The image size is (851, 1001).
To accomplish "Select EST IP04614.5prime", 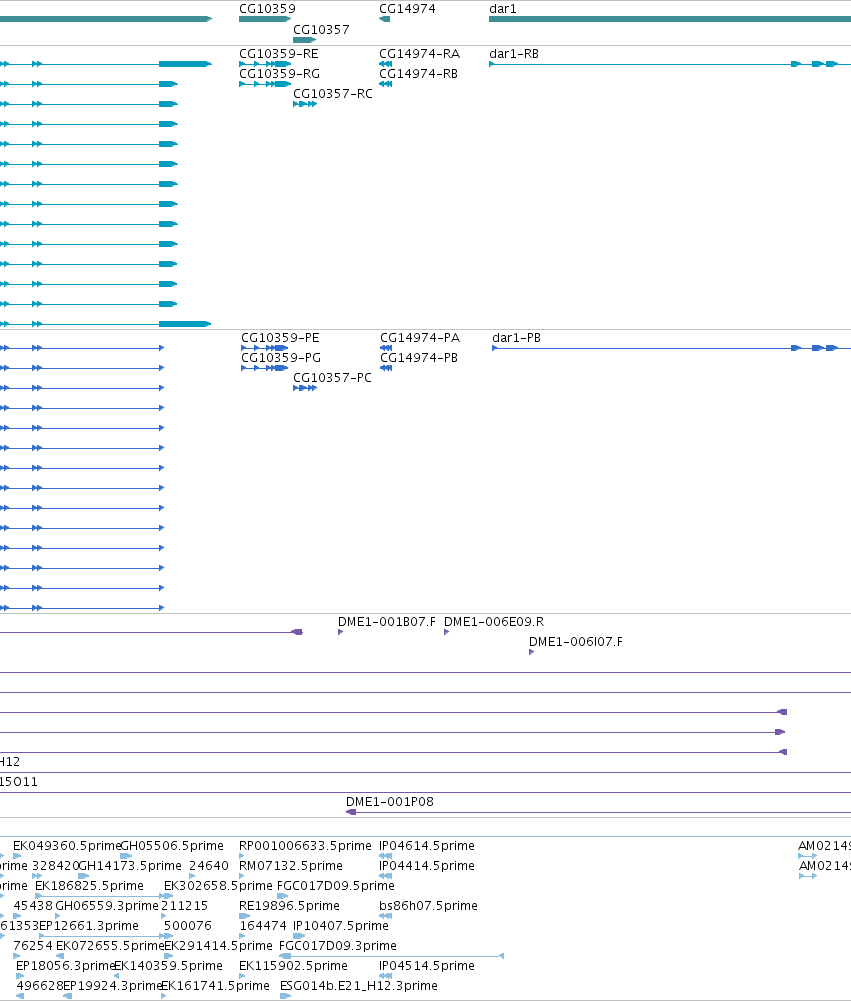I will [x=427, y=847].
